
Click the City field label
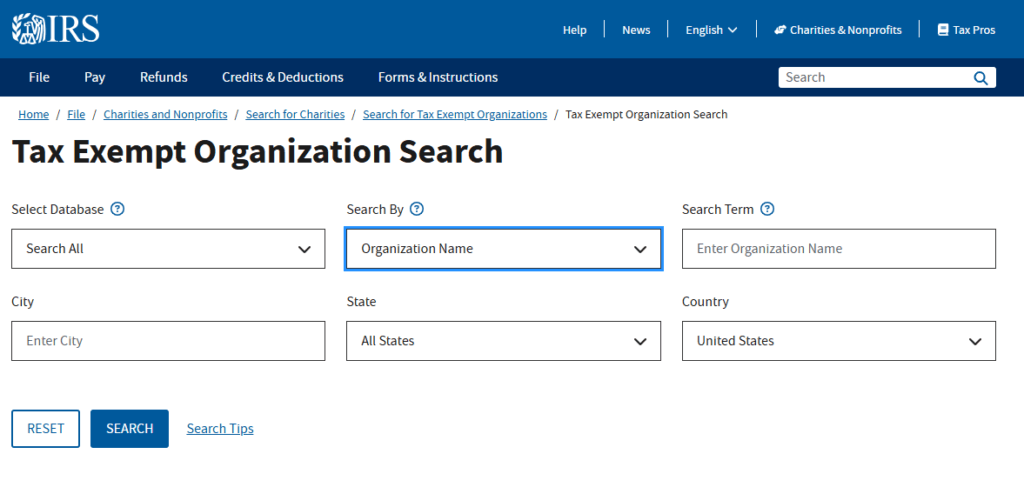pos(23,301)
